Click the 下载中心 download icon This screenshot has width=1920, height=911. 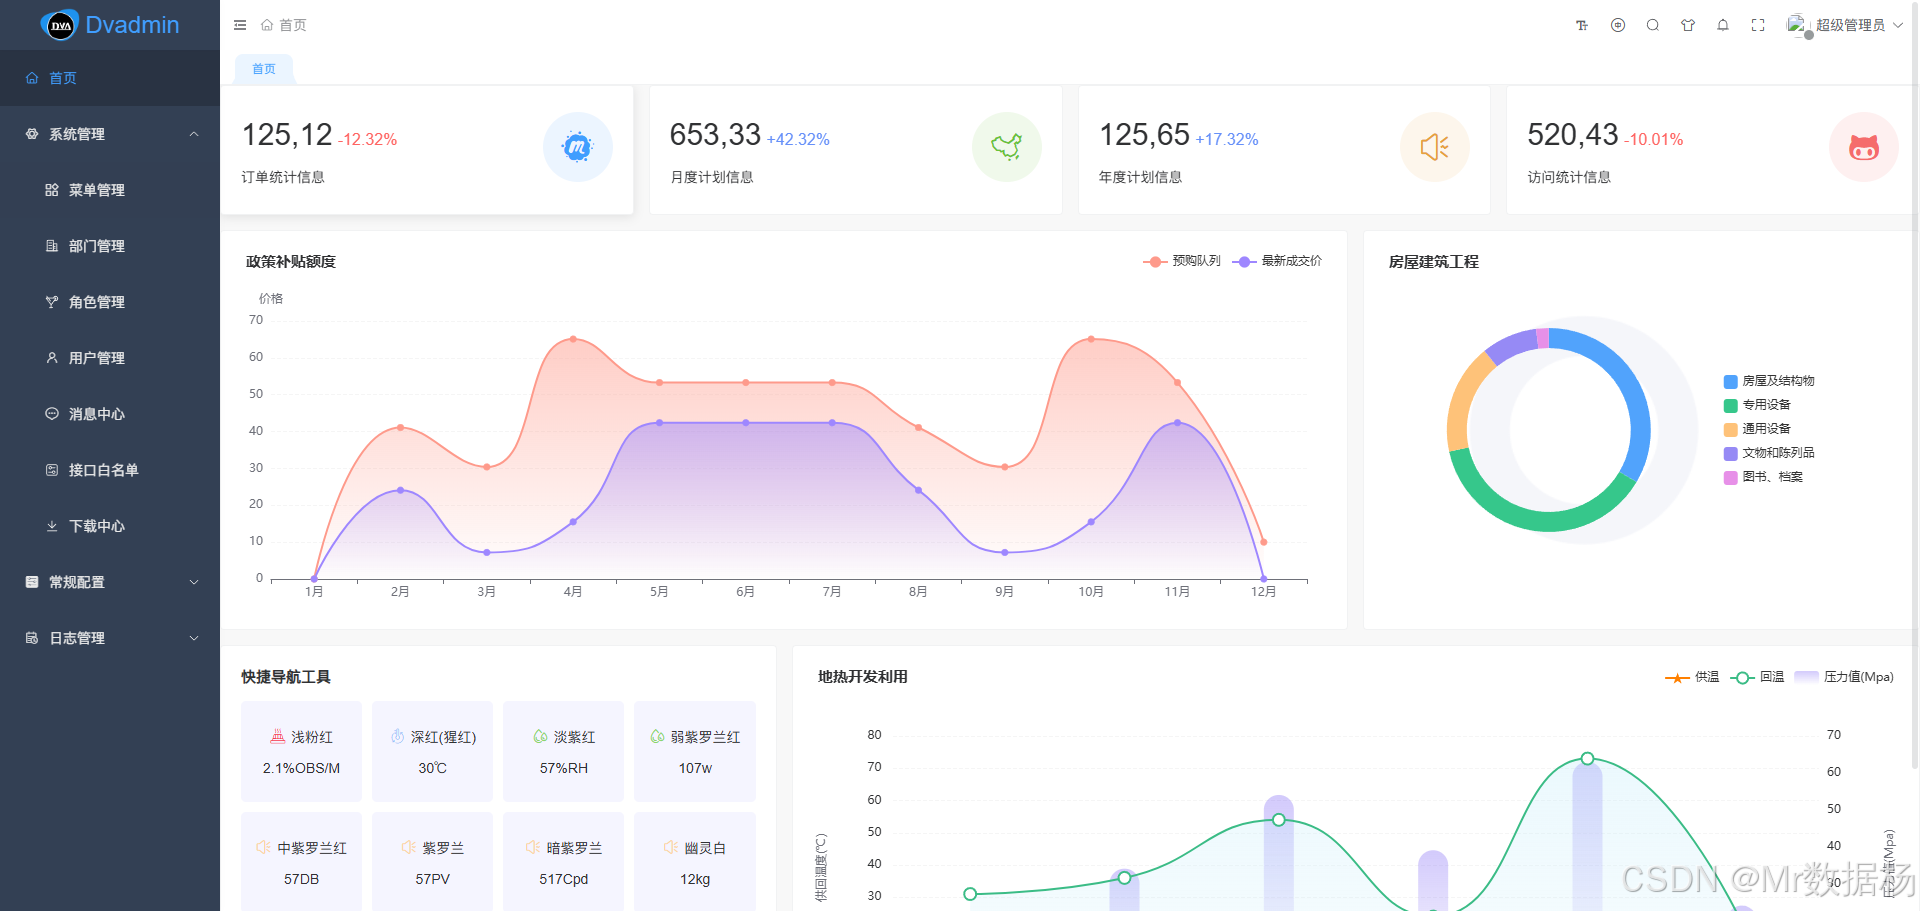(x=52, y=526)
